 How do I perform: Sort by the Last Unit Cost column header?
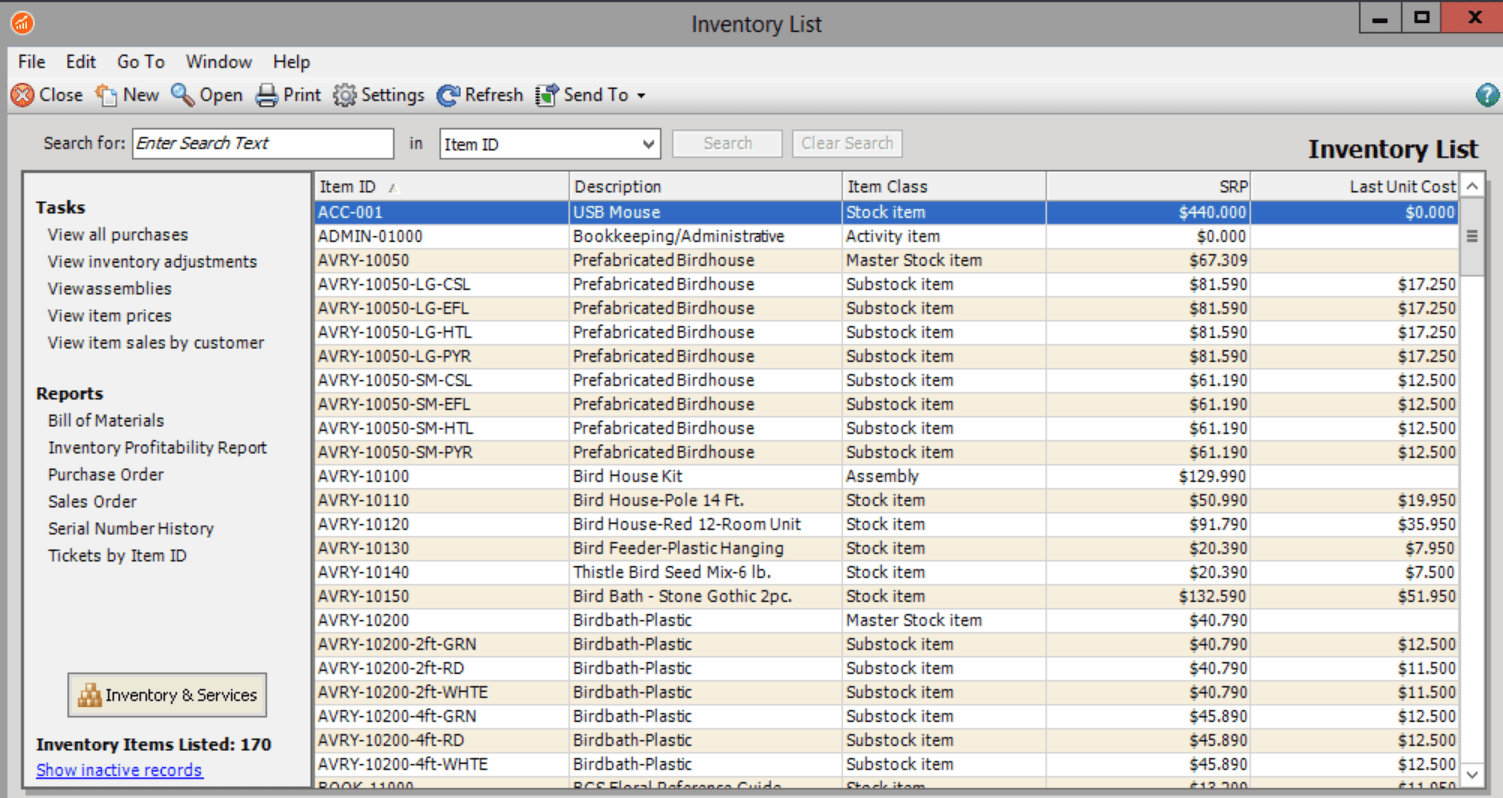[x=1355, y=186]
